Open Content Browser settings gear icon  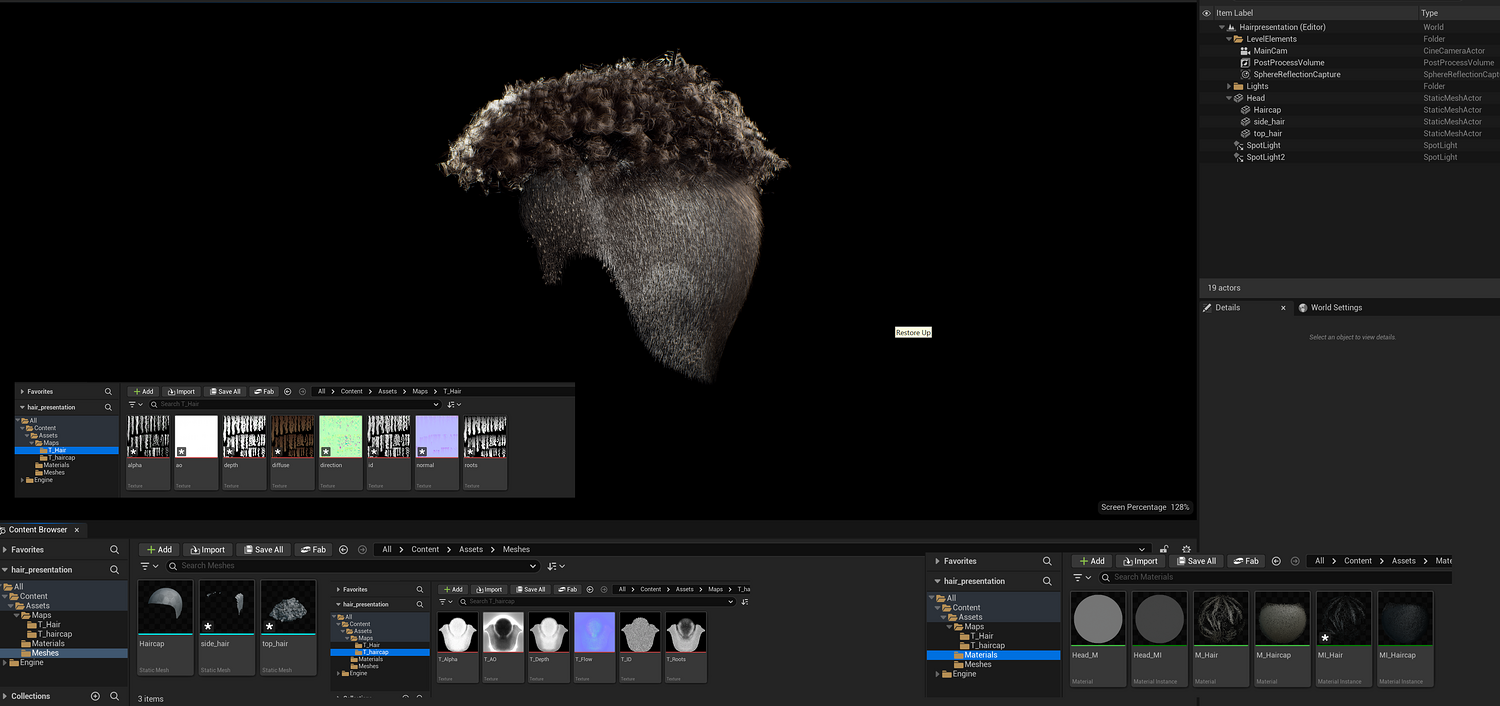tap(1186, 549)
